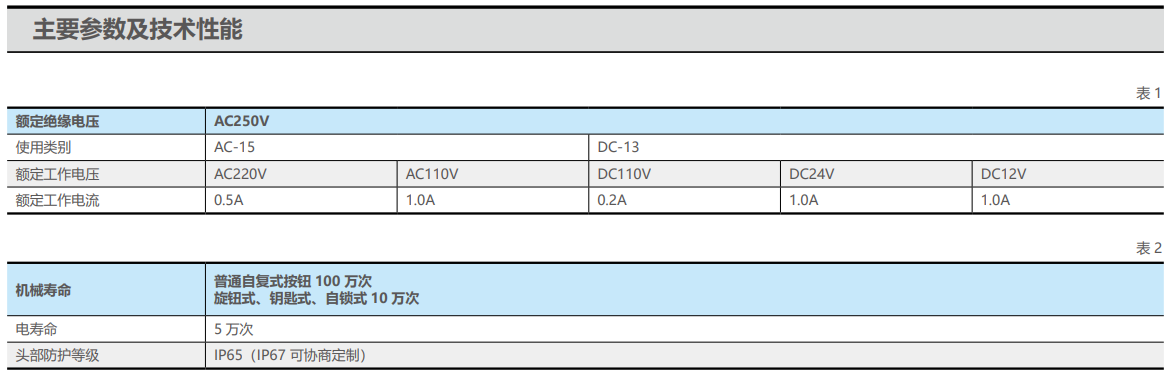Screen dimensions: 1169x387
Task: Click the 额定绝缘电压 header cell
Action: pyautogui.click(x=107, y=121)
